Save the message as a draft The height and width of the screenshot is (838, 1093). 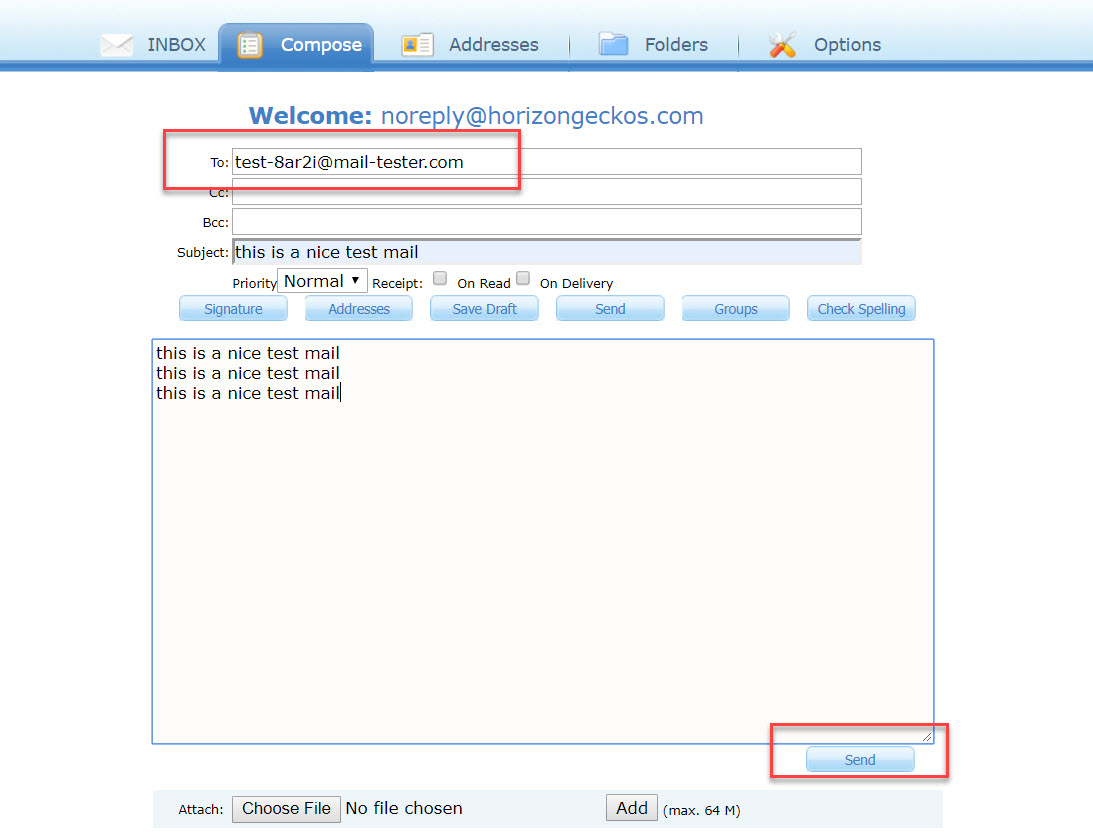tap(484, 308)
